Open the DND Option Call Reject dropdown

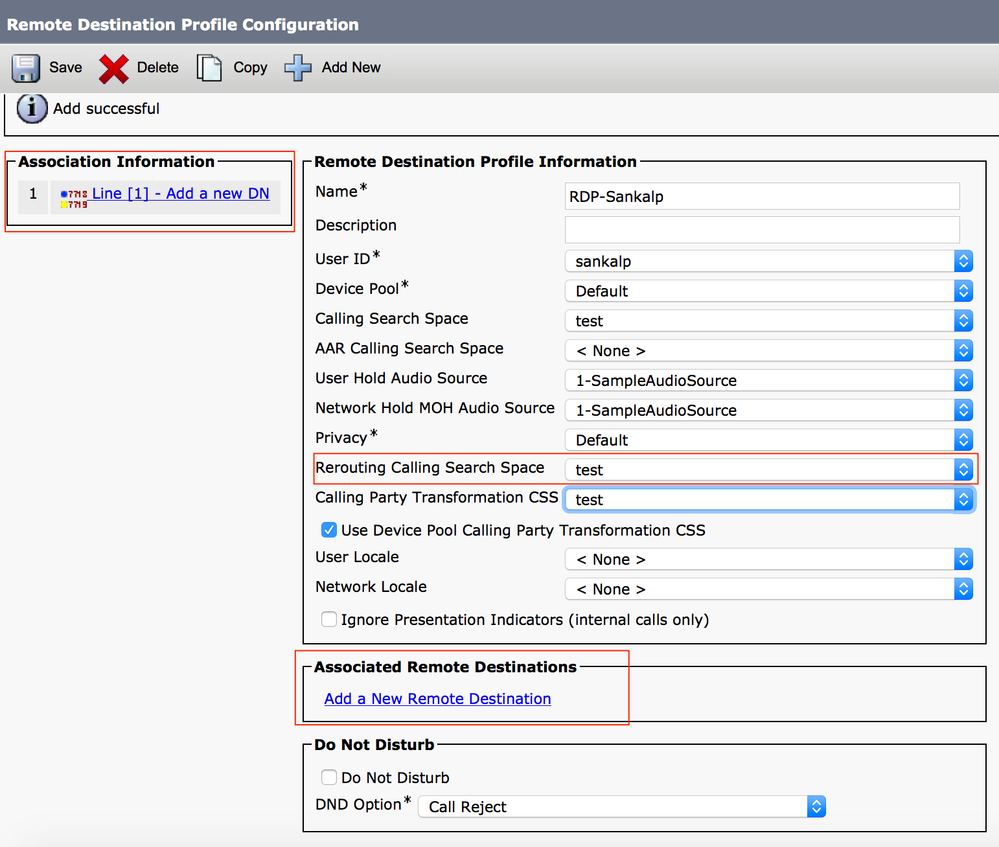coord(622,807)
